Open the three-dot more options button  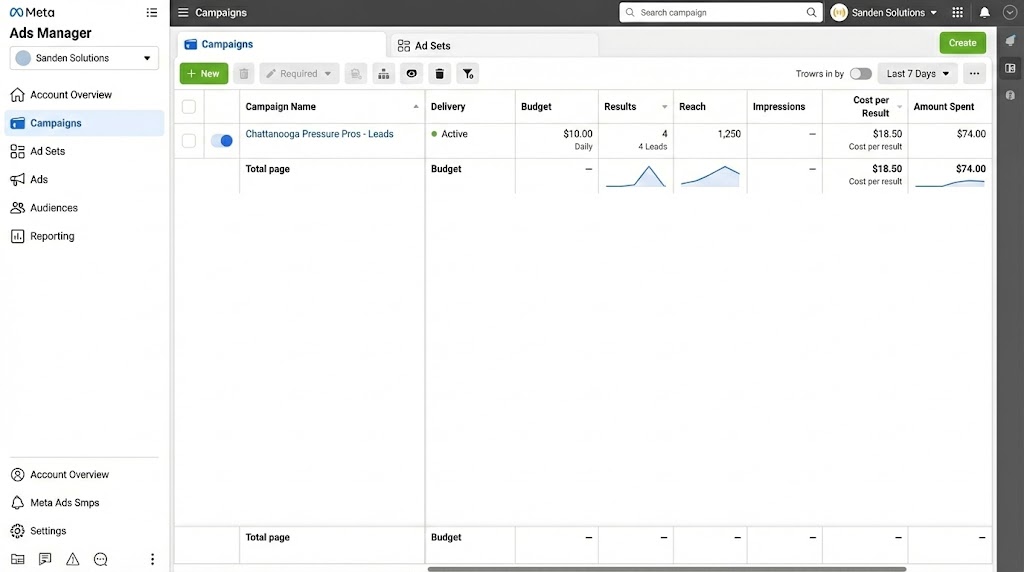[x=974, y=74]
